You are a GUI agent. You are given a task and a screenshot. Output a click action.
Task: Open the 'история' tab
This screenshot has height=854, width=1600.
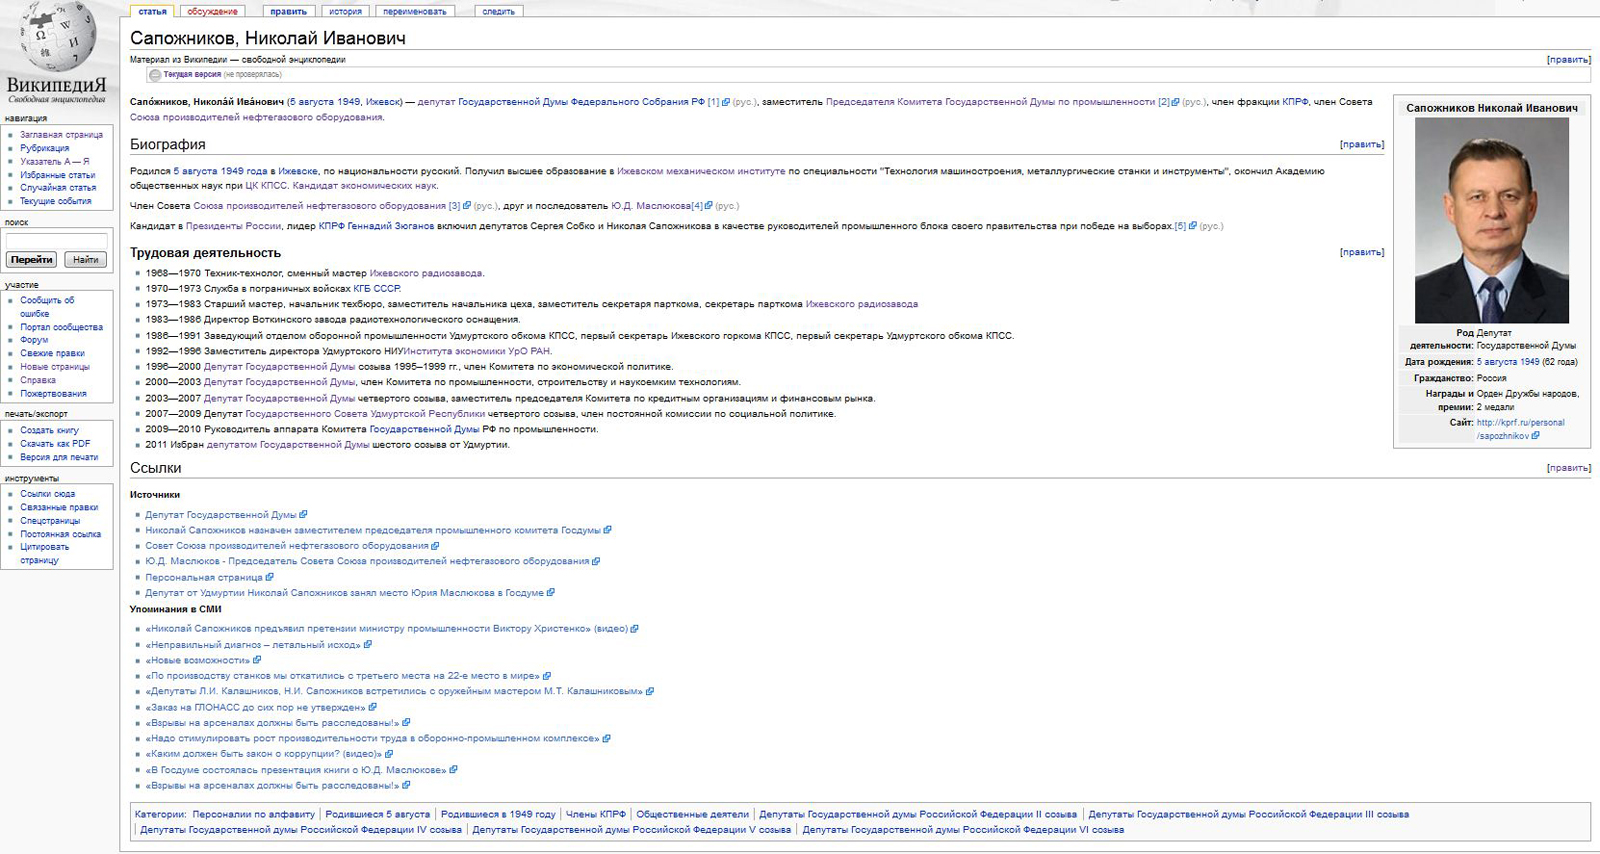pyautogui.click(x=345, y=11)
